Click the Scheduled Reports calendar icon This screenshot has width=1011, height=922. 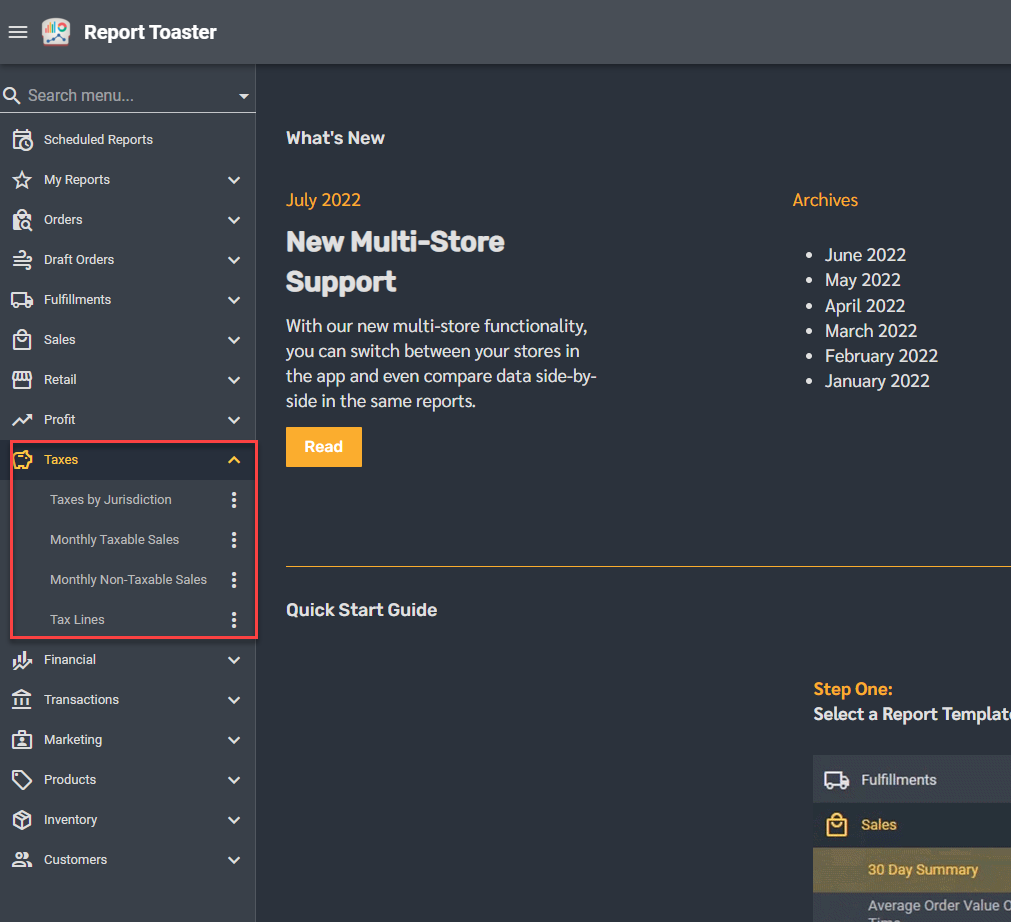[x=22, y=140]
